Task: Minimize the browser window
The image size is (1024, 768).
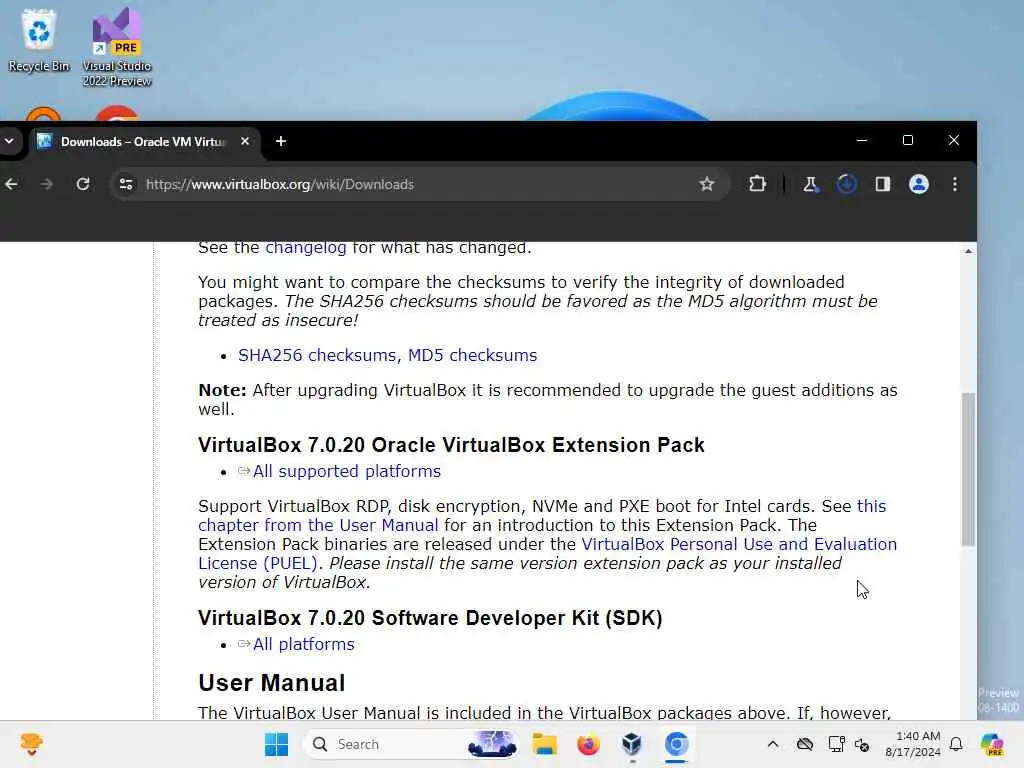Action: click(861, 140)
